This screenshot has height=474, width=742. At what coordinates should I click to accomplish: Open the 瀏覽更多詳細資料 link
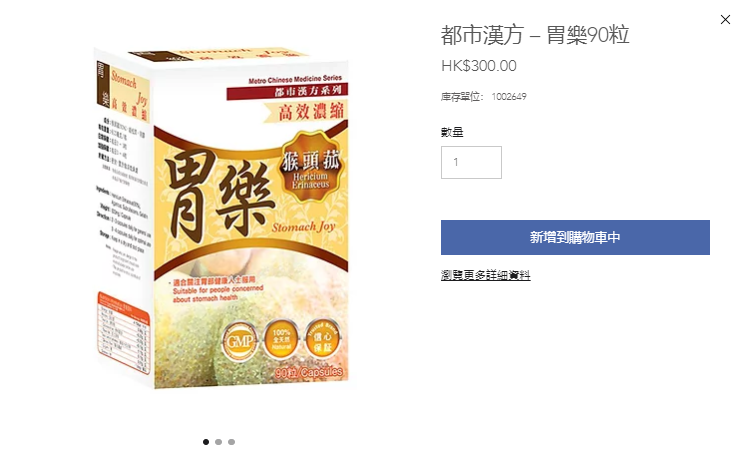pyautogui.click(x=486, y=275)
